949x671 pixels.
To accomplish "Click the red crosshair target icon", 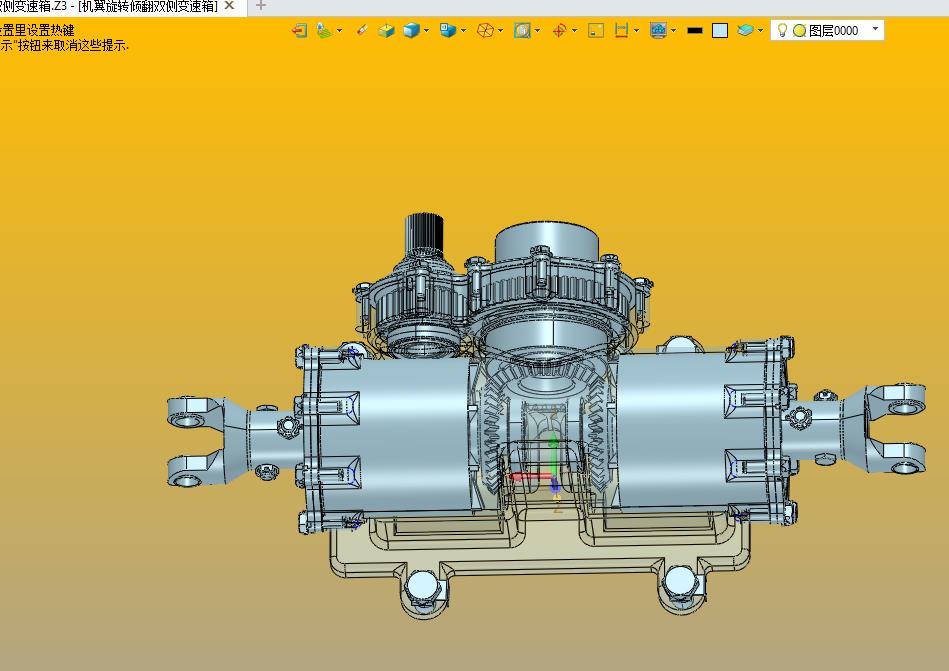I will click(x=559, y=31).
